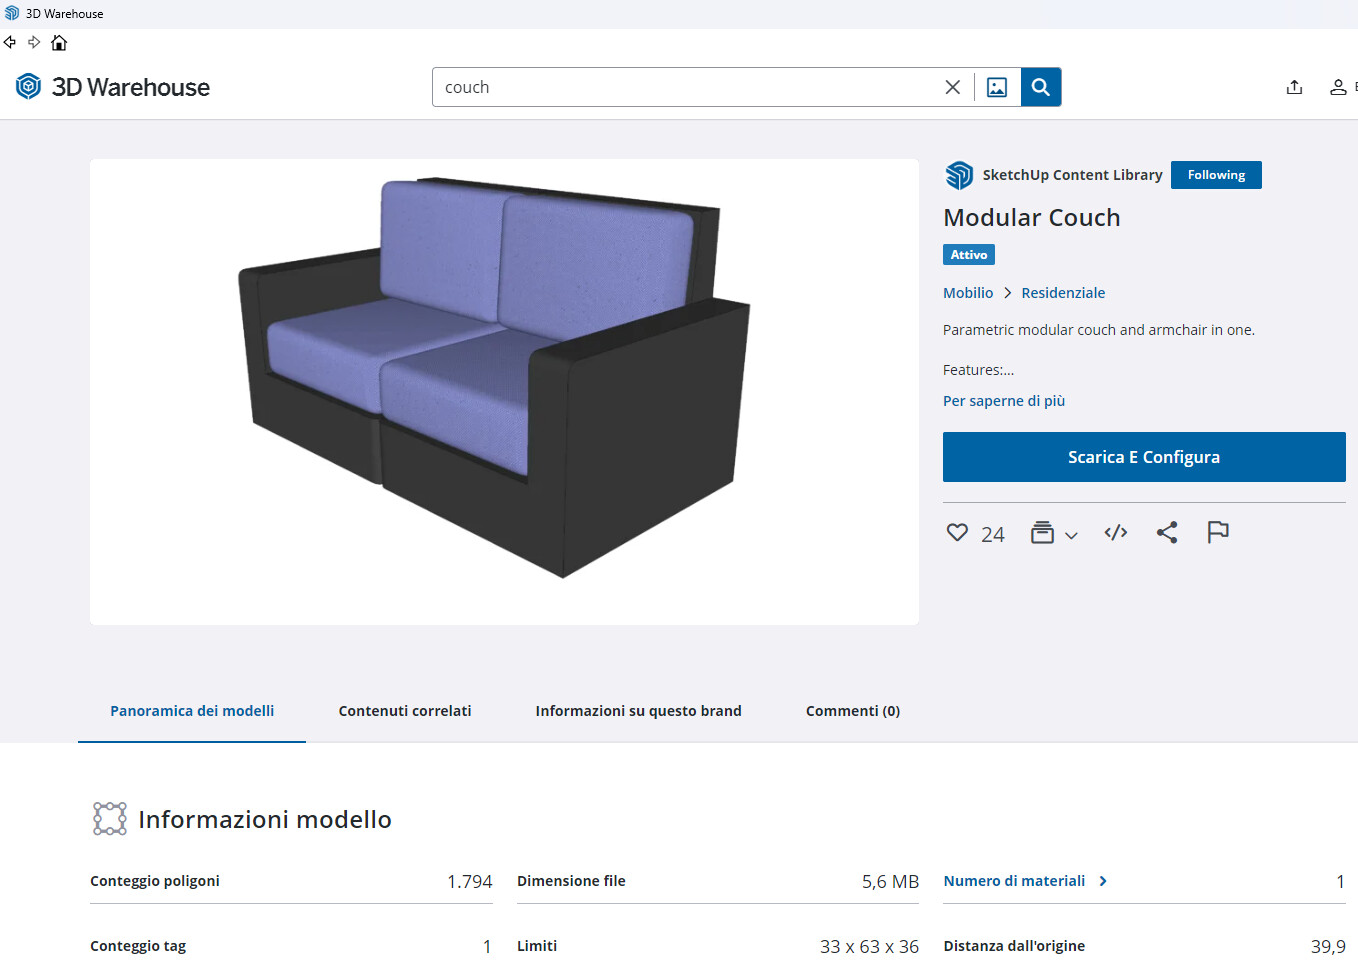Open image search in search bar
Viewport: 1358px width, 961px height.
(997, 87)
